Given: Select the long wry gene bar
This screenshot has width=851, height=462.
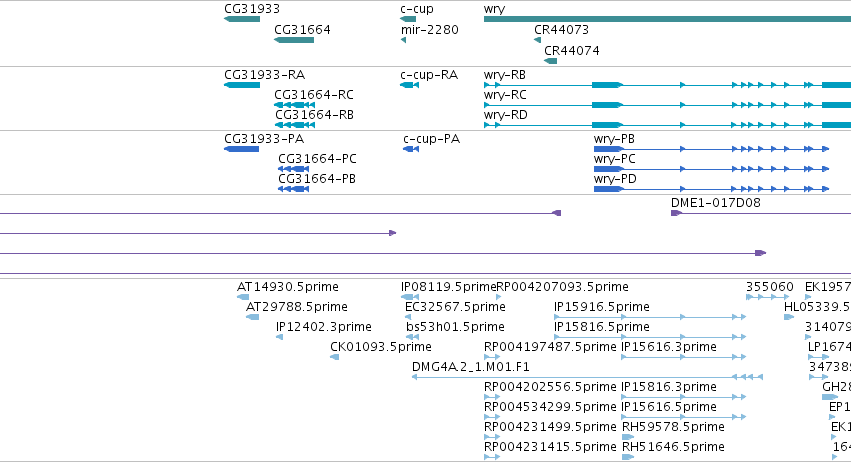Looking at the screenshot, I should (667, 19).
